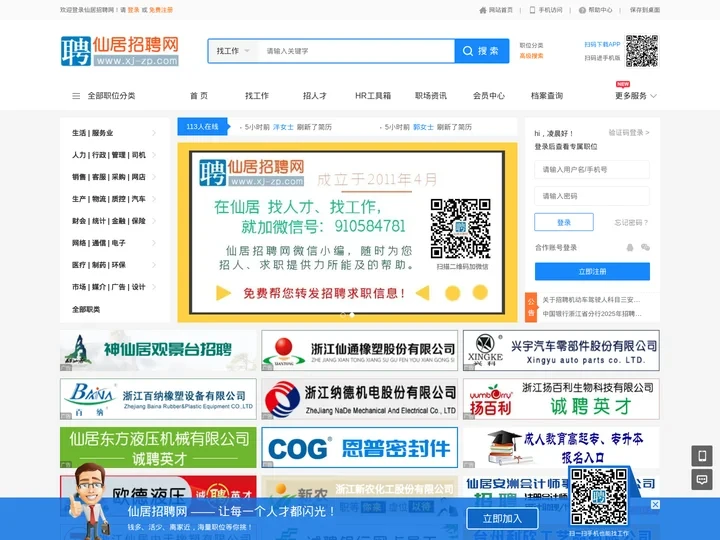Click the floating mobile phone icon
The height and width of the screenshot is (540, 720).
[702, 456]
